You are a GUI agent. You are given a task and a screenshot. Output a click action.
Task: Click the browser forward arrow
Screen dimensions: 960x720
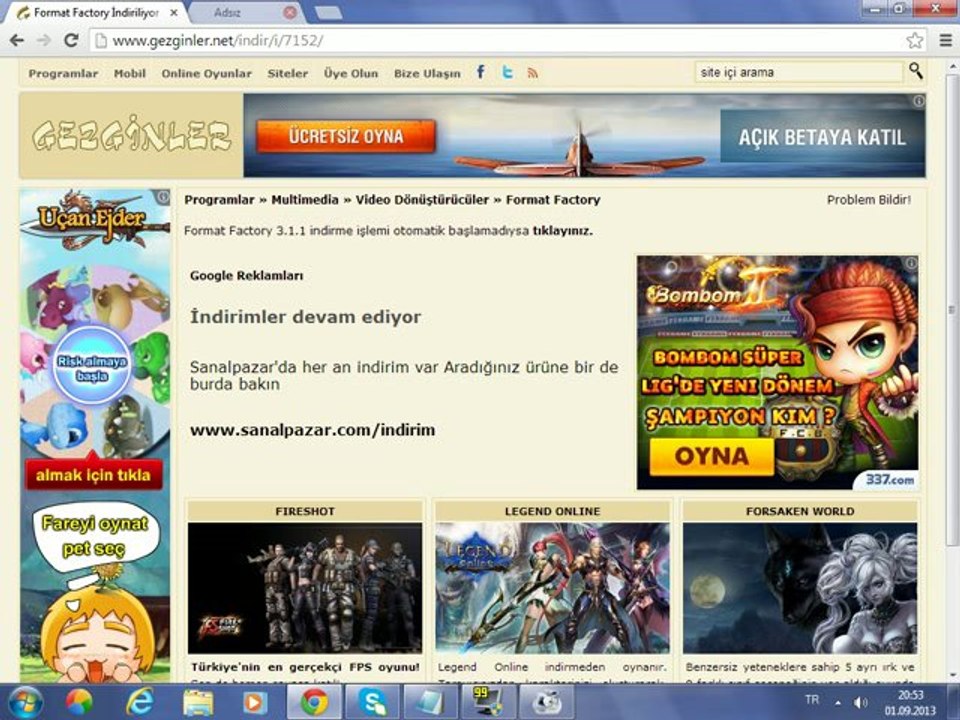pyautogui.click(x=44, y=40)
